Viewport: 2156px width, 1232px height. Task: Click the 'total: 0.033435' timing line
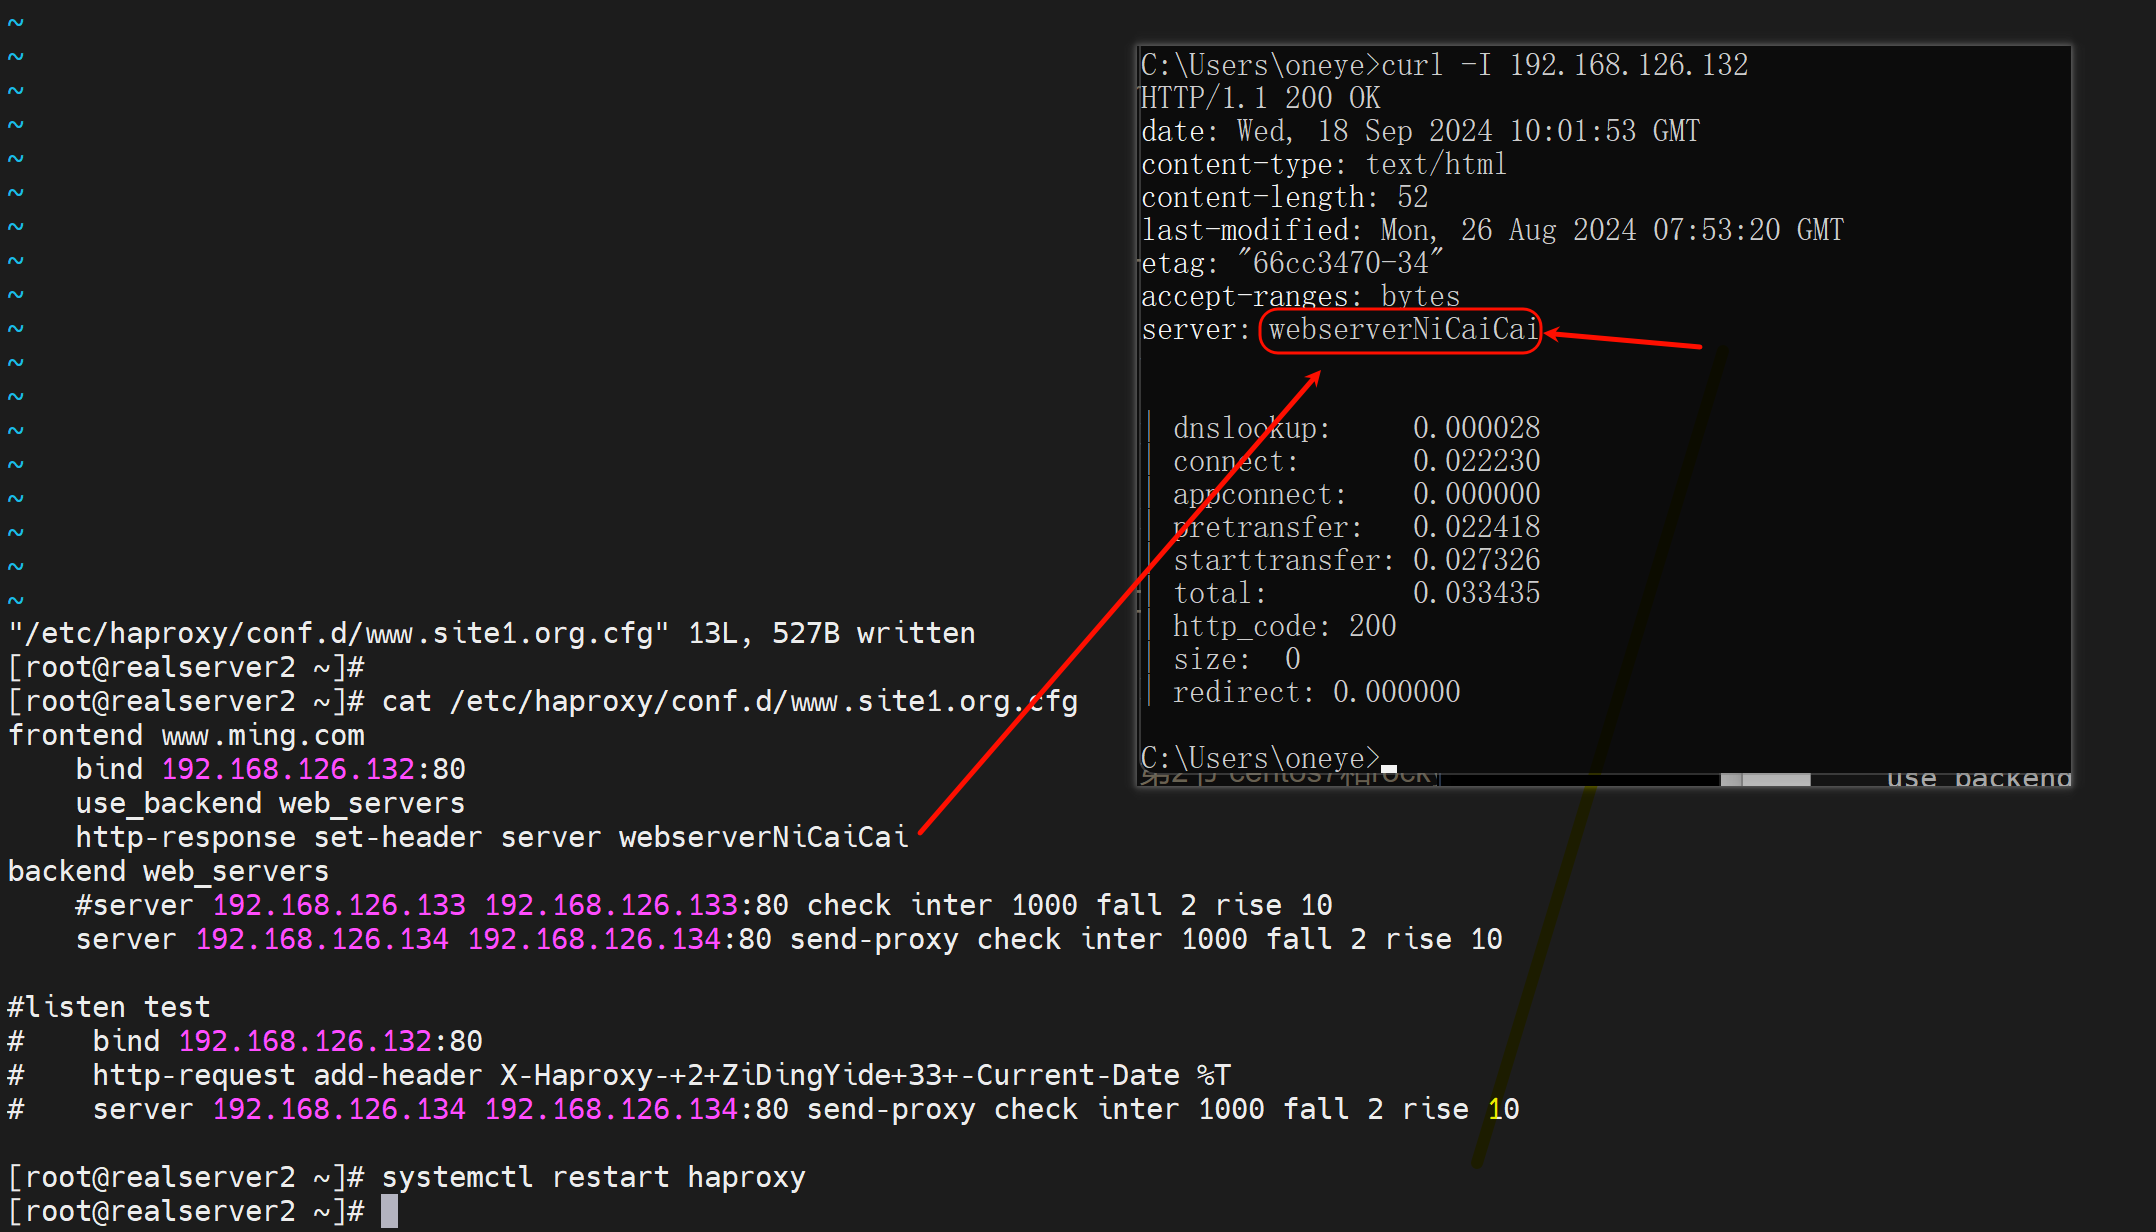(1356, 593)
